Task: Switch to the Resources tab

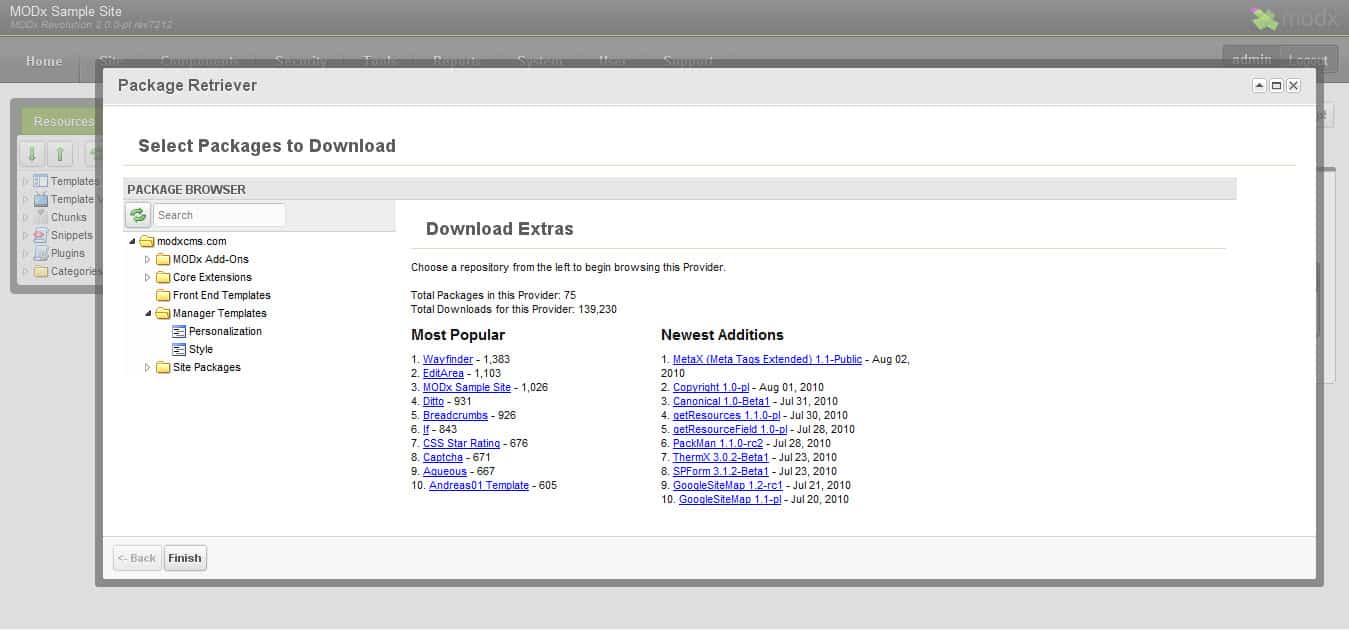Action: 62,121
